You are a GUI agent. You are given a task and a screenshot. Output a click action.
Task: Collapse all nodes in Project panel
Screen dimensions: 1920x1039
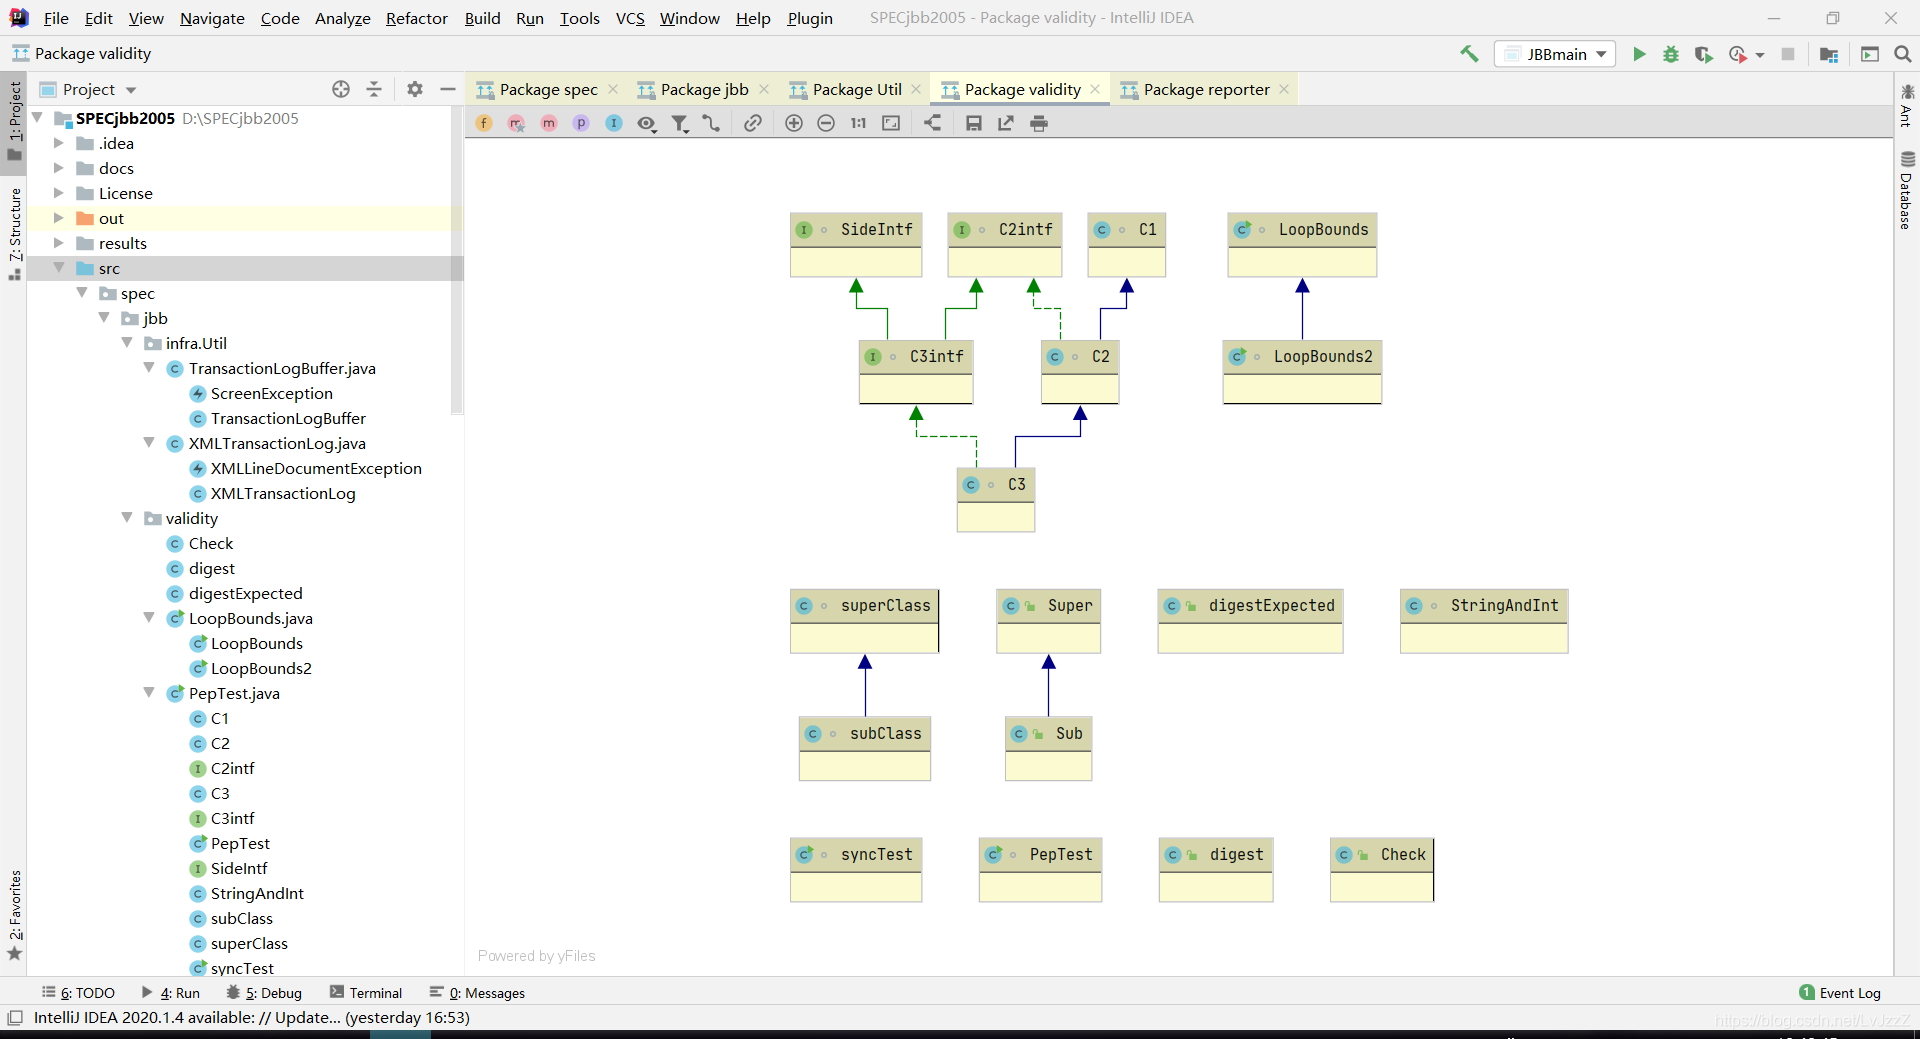374,89
